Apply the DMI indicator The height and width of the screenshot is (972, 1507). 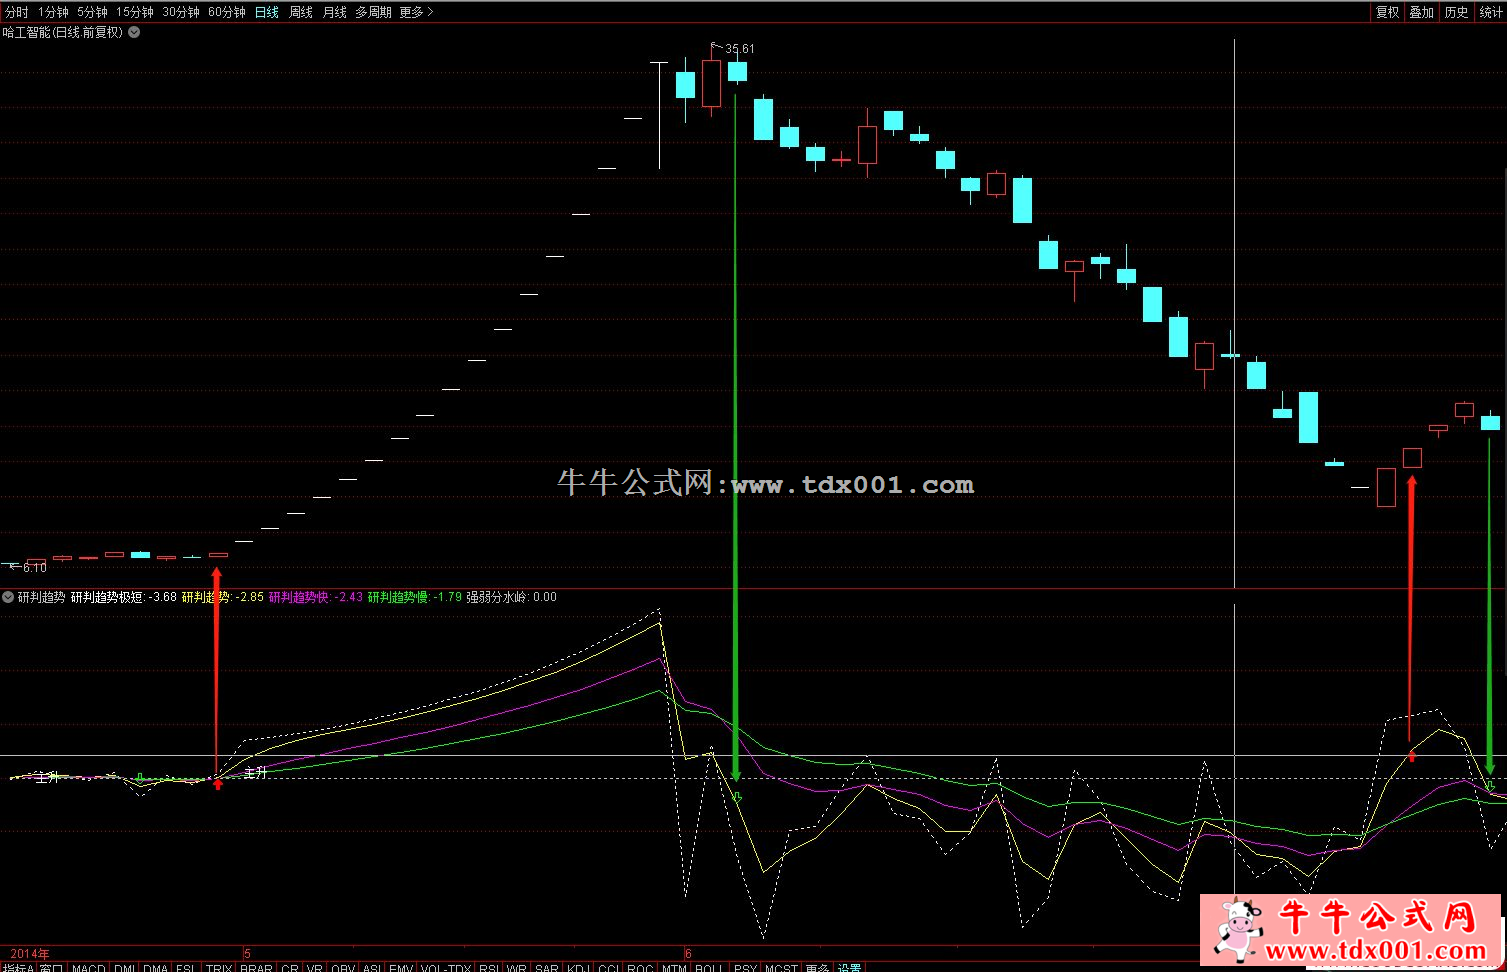click(x=124, y=967)
